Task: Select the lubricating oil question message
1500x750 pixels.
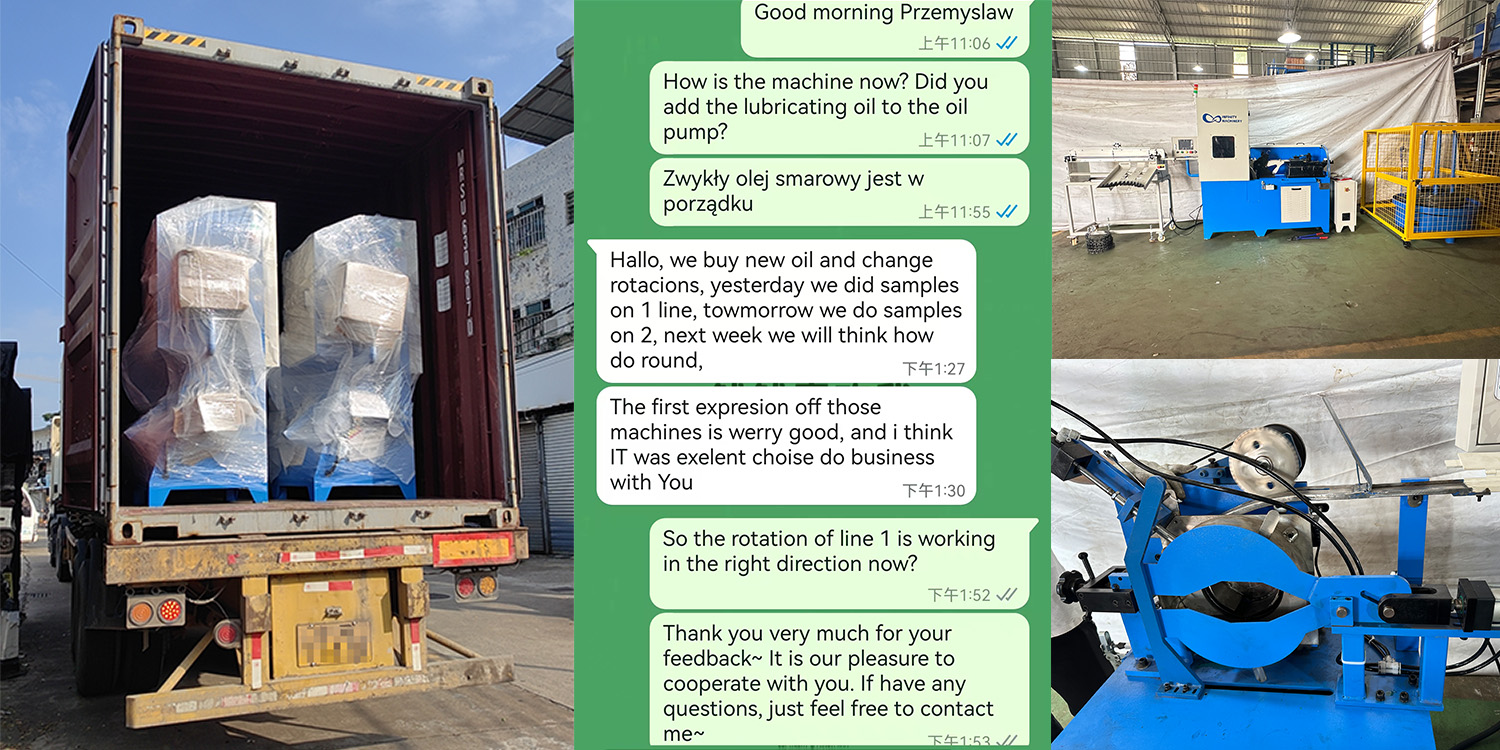Action: pyautogui.click(x=839, y=108)
